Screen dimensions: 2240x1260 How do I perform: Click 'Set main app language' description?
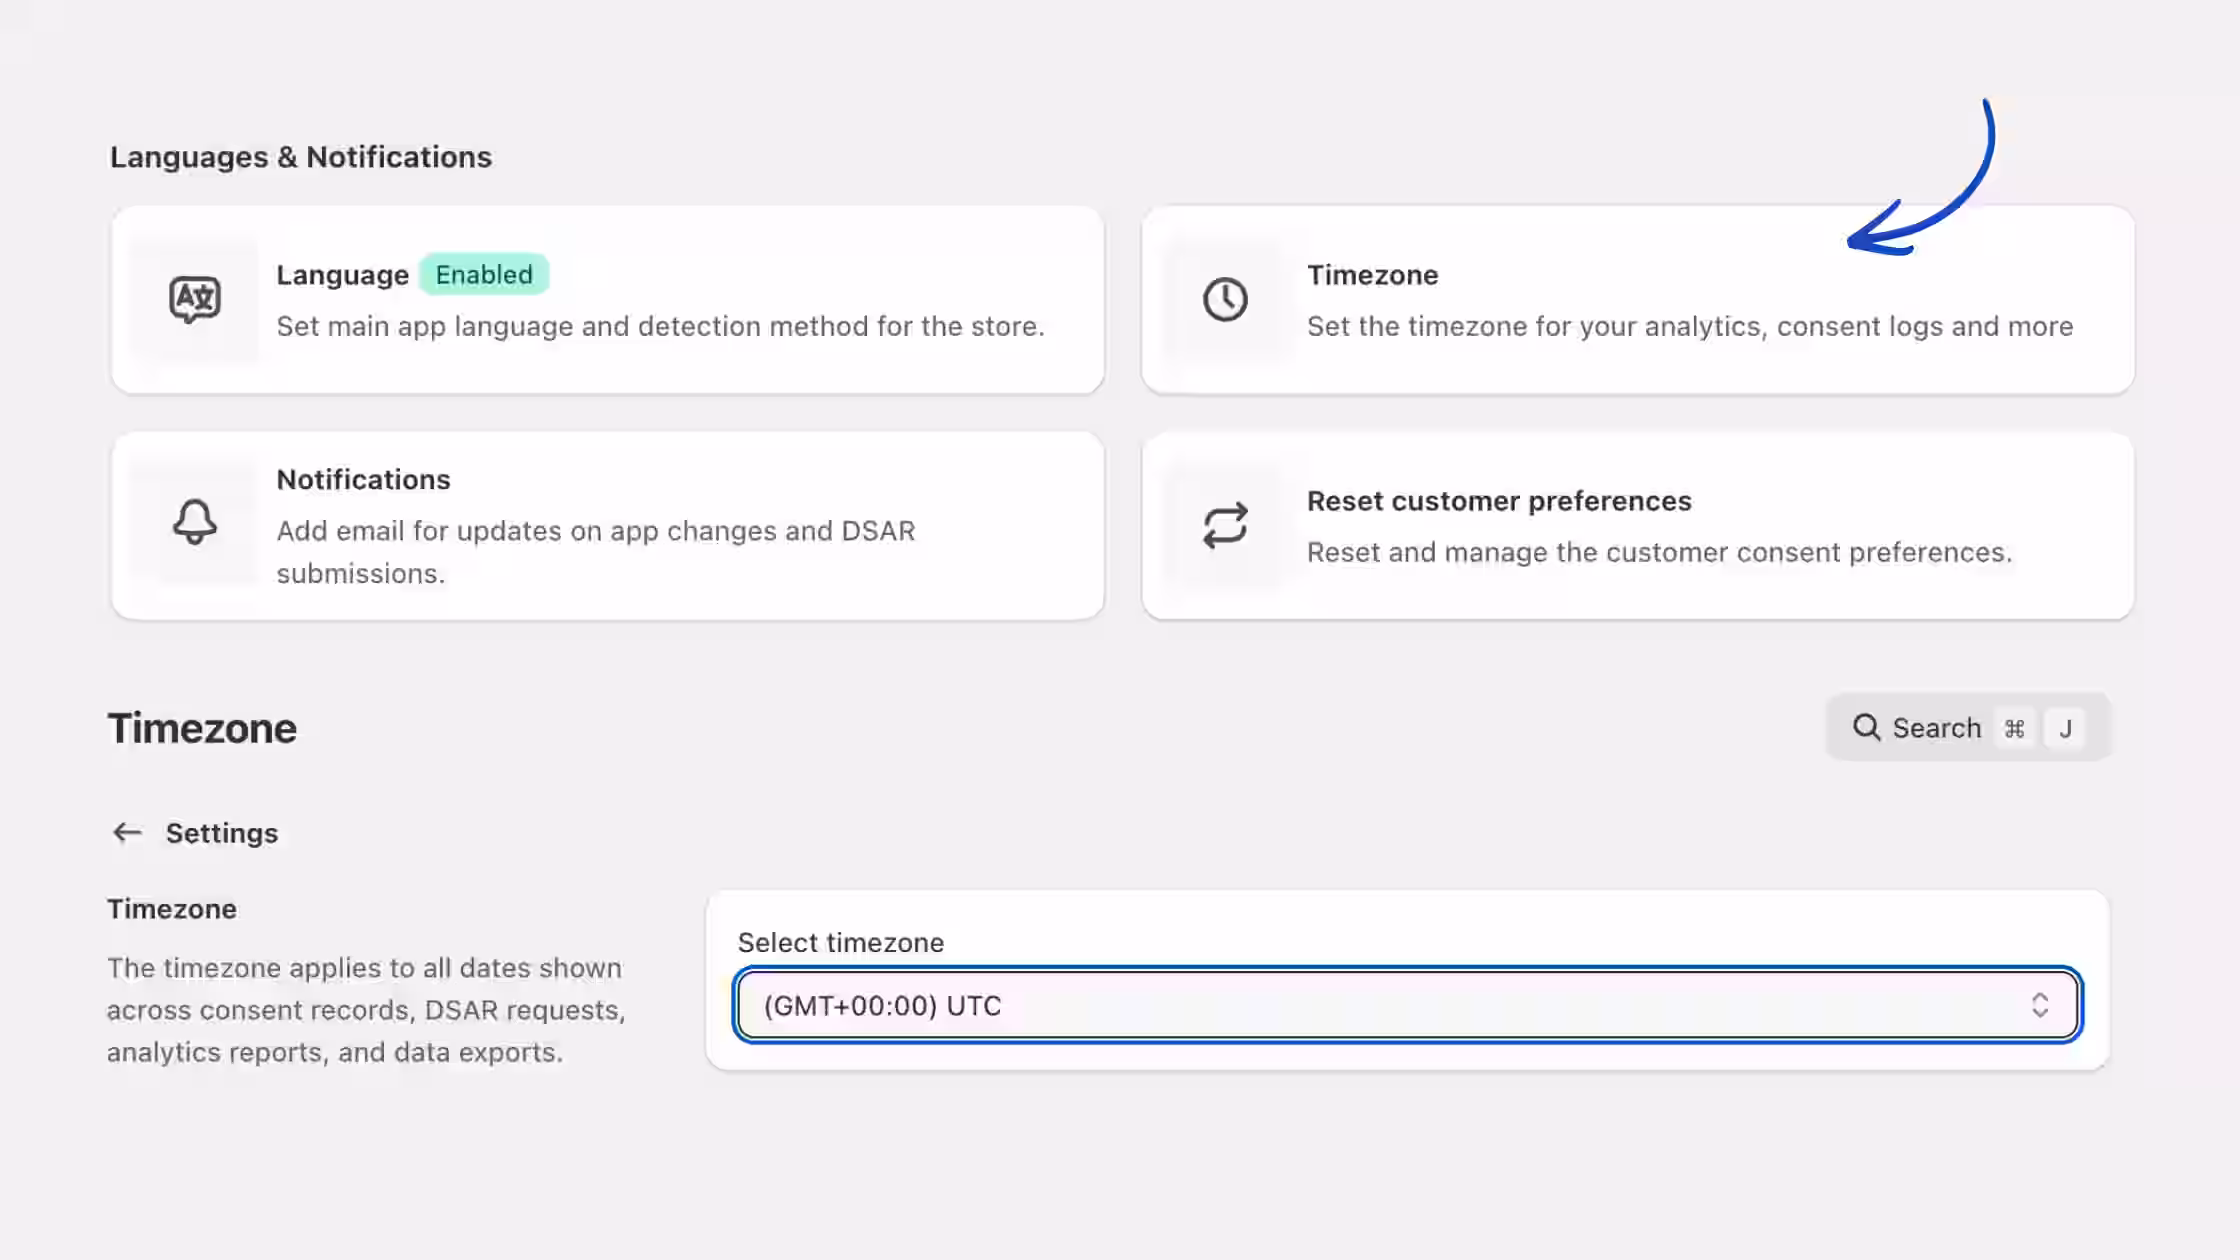660,326
